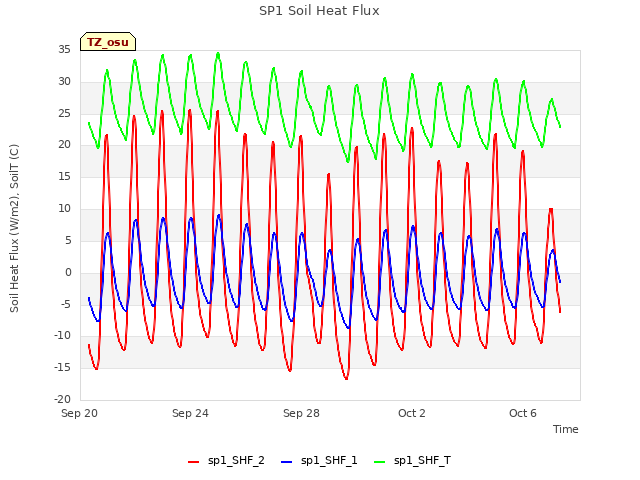Click the 30 y-axis tick label
The image size is (640, 480).
point(64,82)
